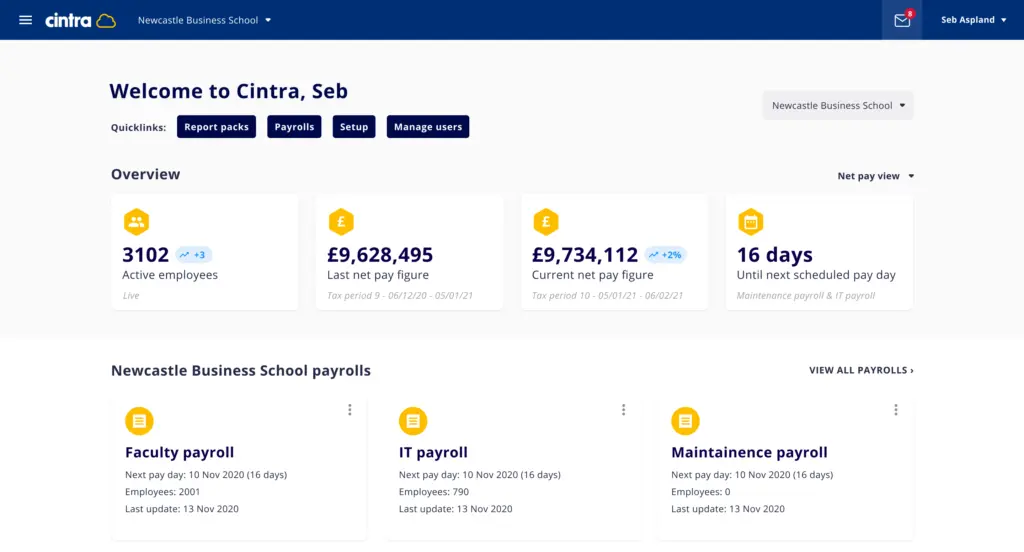
Task: Expand the Newcastle Business School header dropdown
Action: pyautogui.click(x=204, y=20)
